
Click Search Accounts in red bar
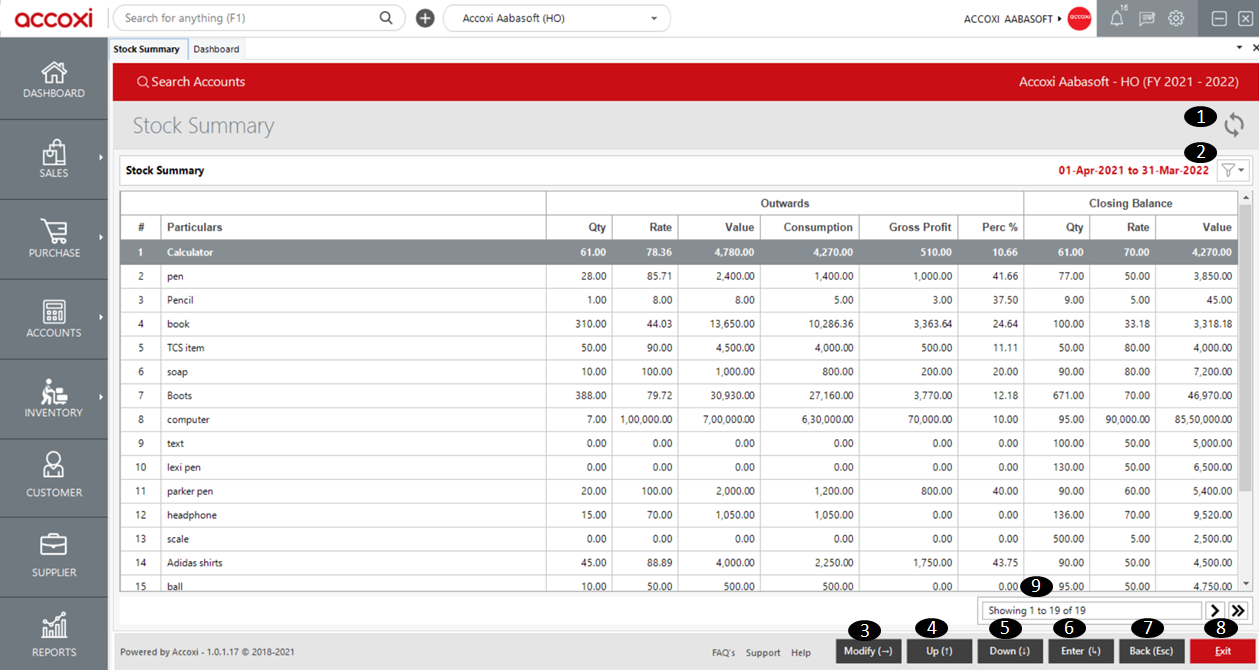(x=191, y=82)
